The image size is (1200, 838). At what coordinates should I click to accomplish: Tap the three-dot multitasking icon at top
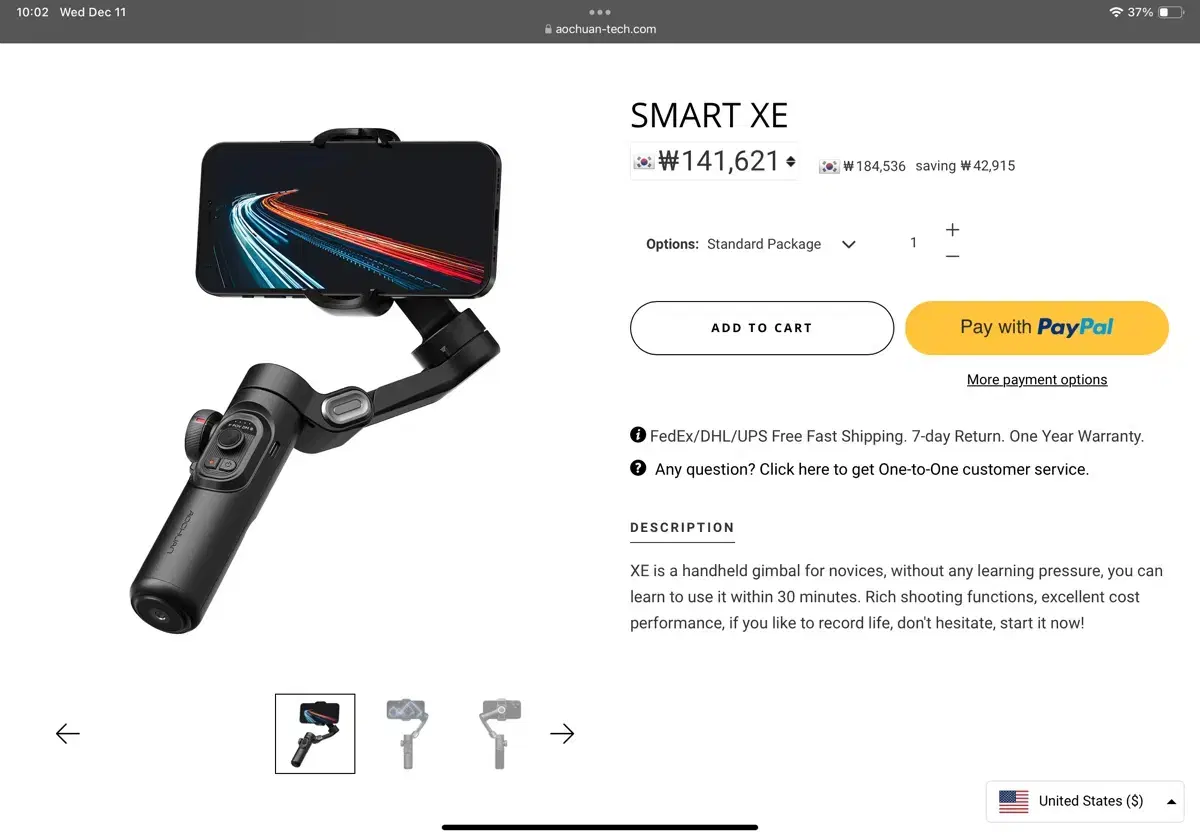(x=600, y=12)
